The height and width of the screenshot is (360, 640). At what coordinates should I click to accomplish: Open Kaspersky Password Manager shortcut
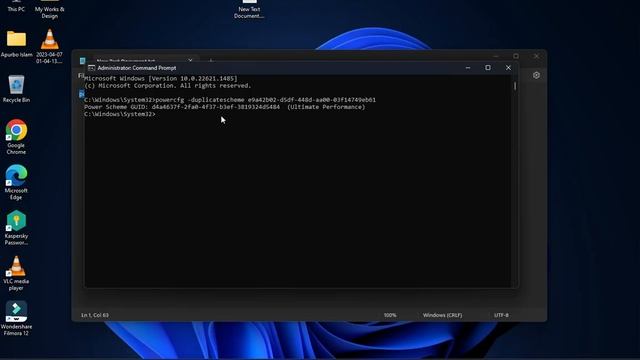click(16, 227)
